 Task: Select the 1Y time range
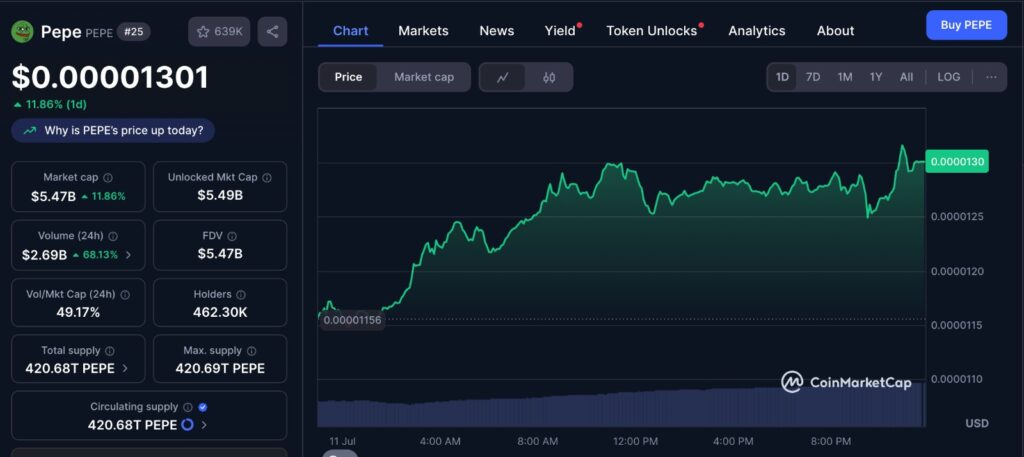876,77
